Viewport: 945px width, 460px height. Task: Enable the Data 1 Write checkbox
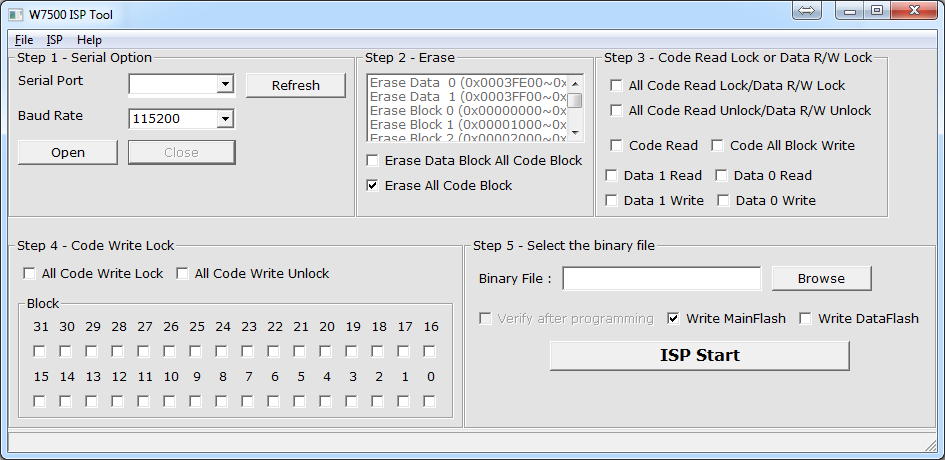pos(611,200)
